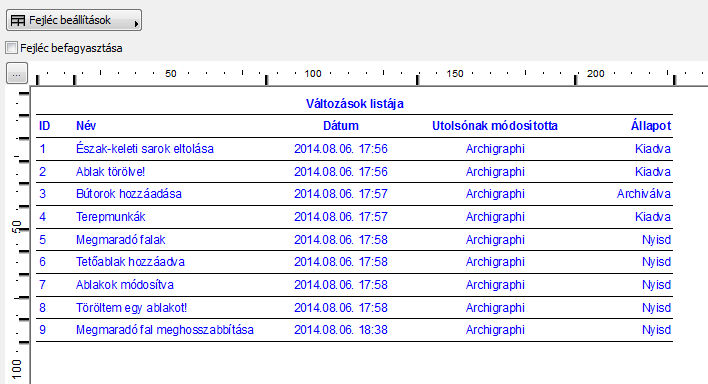
Task: Click Archigraphi in Tetőablak hozzáadva row
Action: coord(495,262)
